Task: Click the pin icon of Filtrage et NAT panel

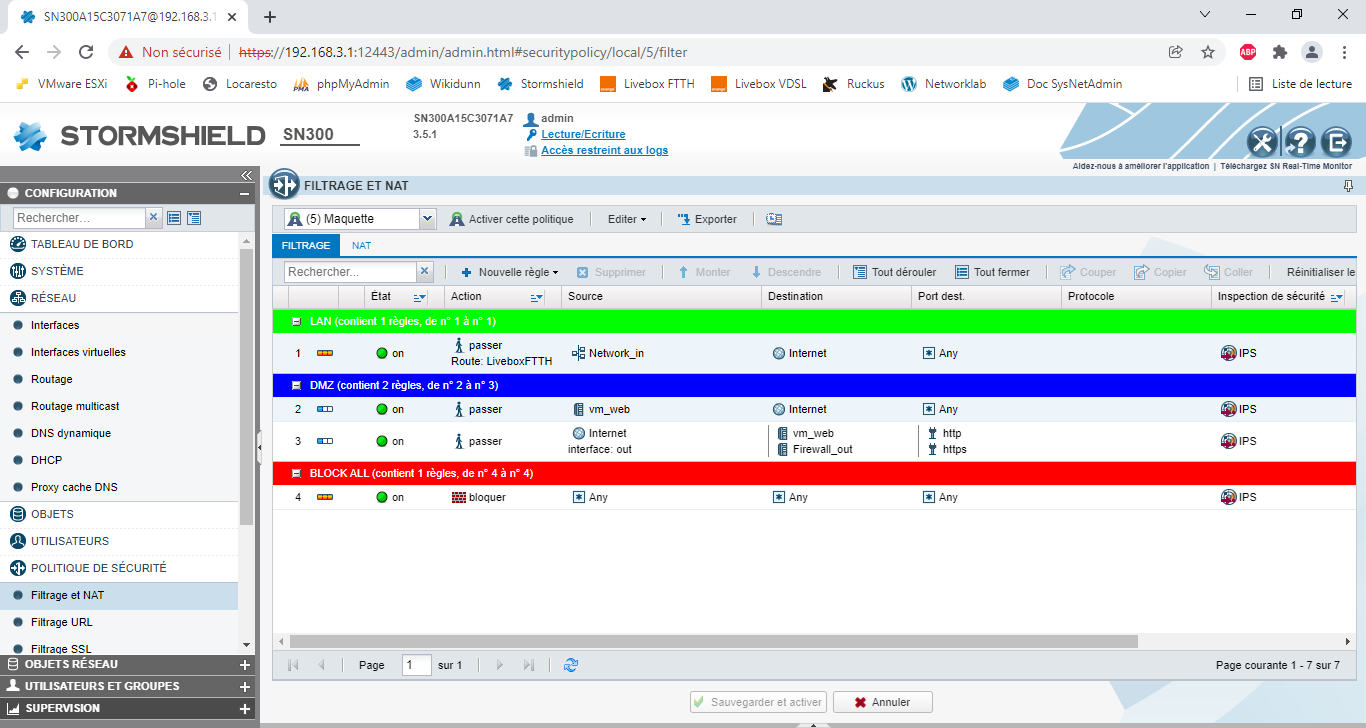Action: [x=1348, y=186]
